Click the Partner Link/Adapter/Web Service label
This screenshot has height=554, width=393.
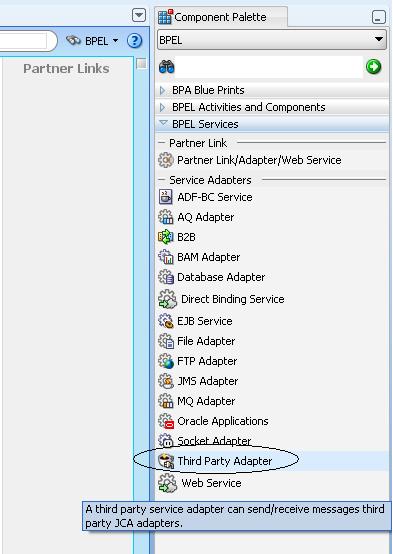(x=259, y=160)
